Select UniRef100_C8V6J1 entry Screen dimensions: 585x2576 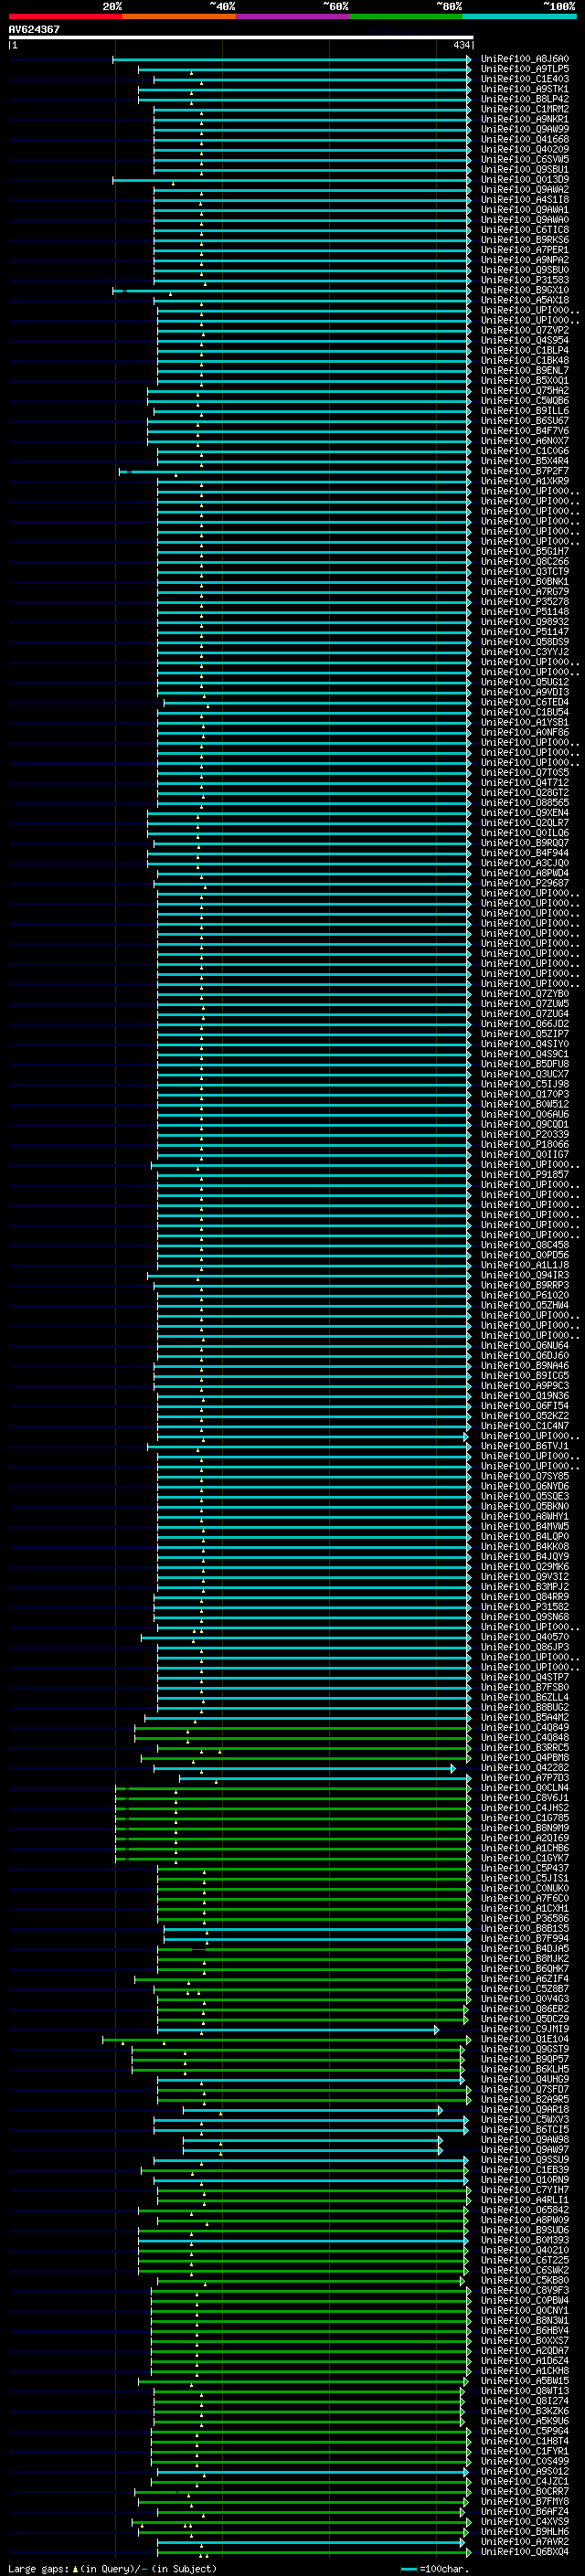click(x=524, y=1797)
